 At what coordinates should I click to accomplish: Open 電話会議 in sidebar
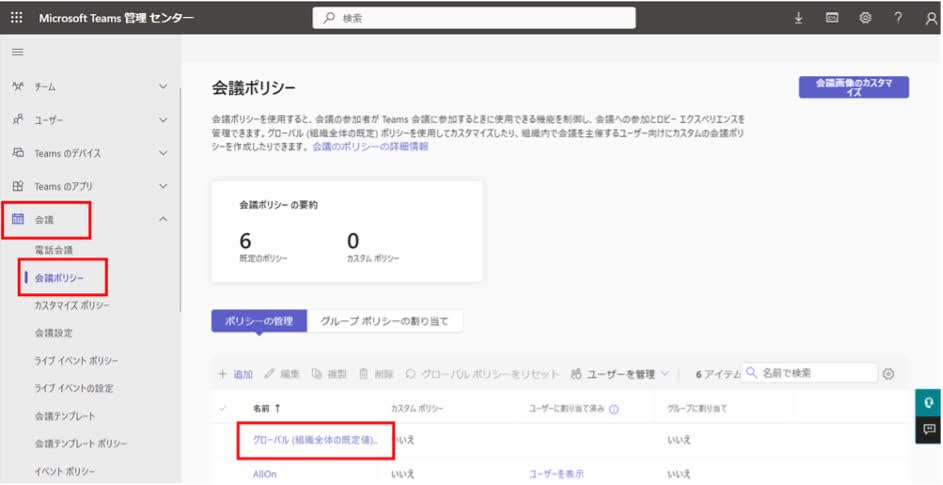(x=54, y=250)
